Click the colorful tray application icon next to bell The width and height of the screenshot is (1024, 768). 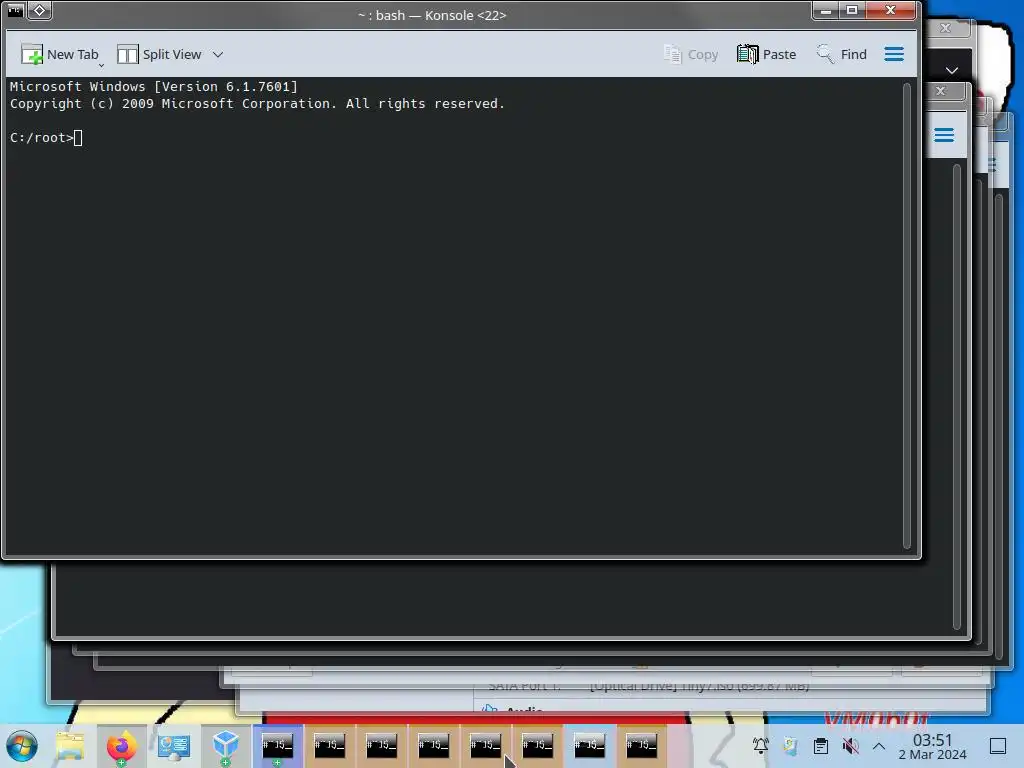point(790,746)
